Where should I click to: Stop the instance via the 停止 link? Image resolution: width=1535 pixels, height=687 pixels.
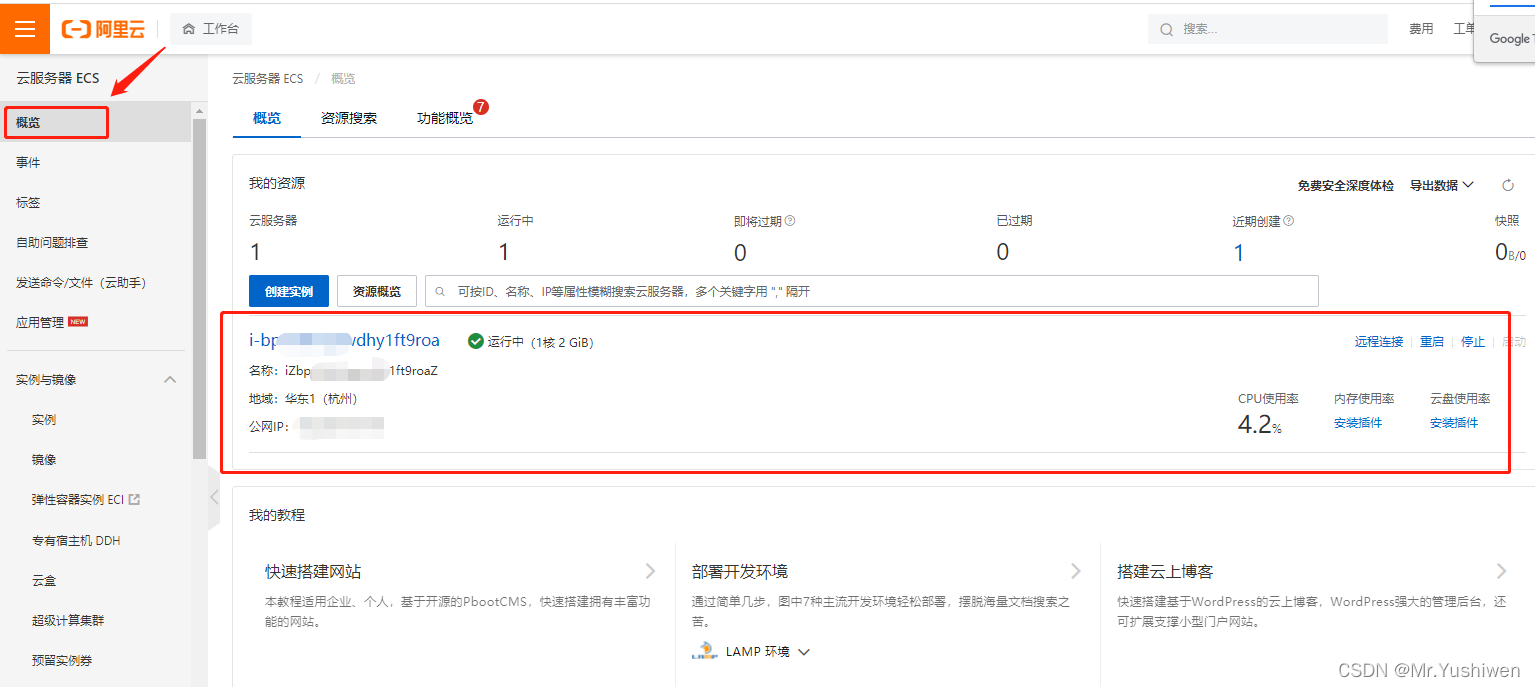1473,341
